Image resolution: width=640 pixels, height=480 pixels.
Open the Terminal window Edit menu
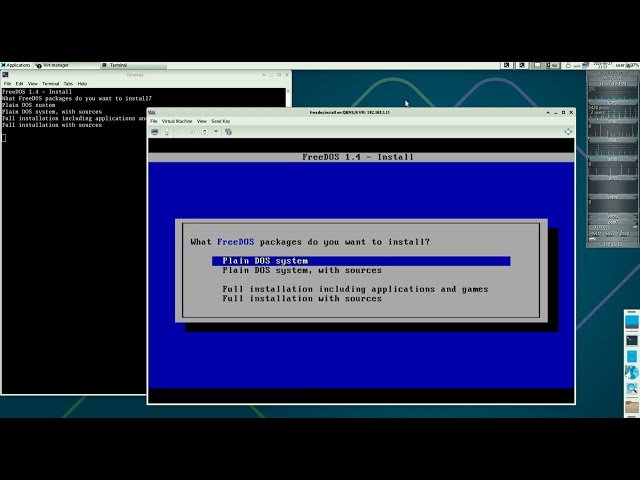coord(20,84)
